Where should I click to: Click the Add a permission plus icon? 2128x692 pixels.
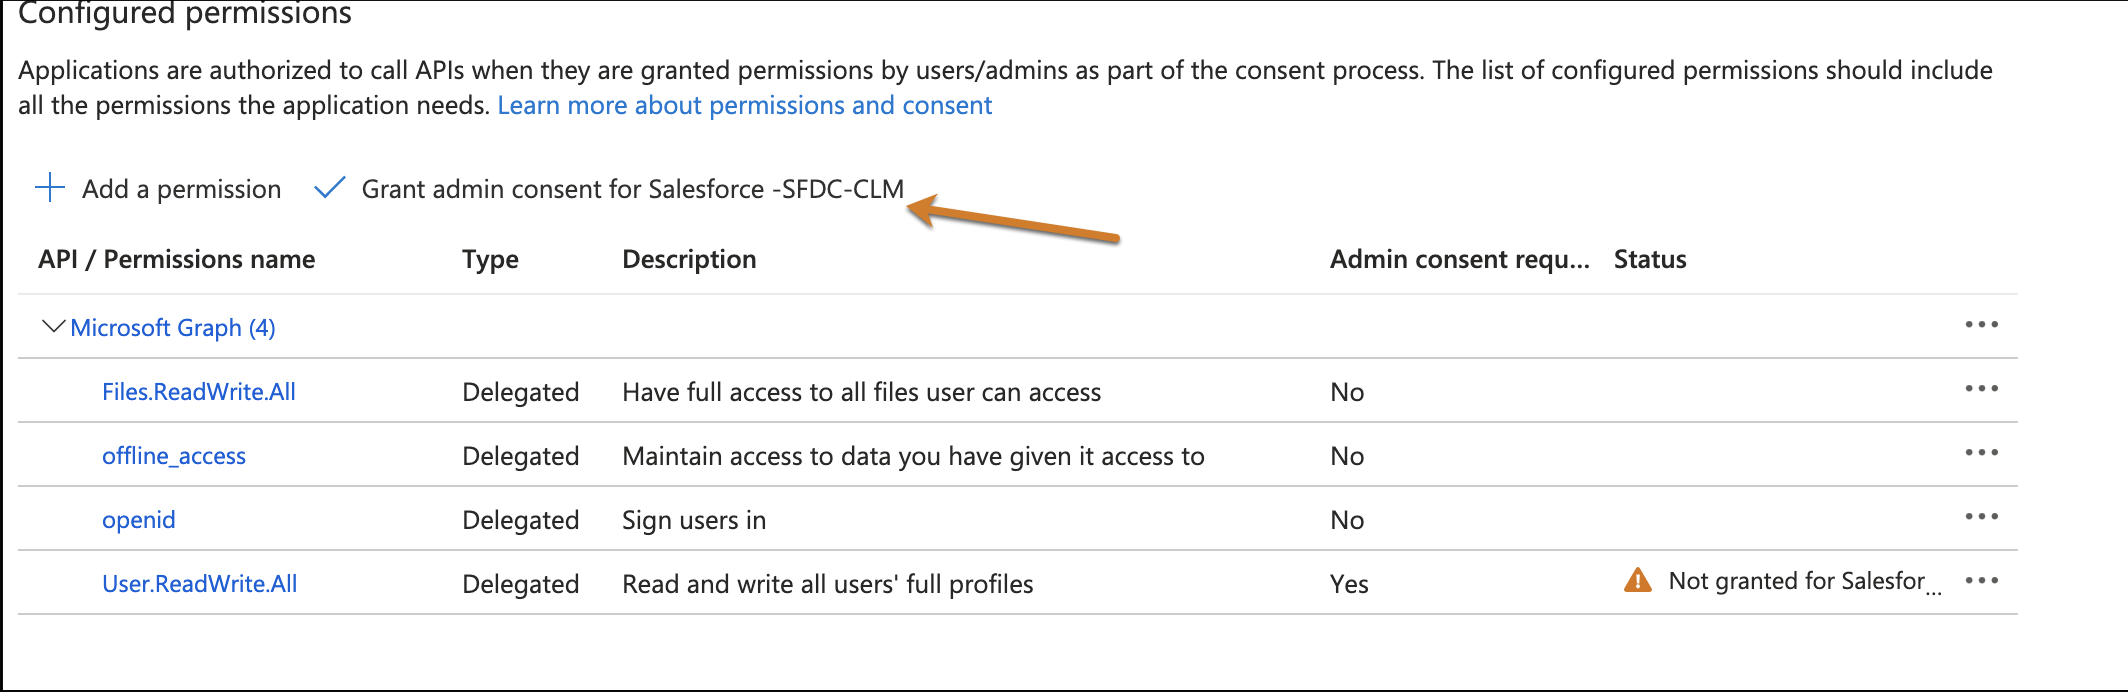49,188
